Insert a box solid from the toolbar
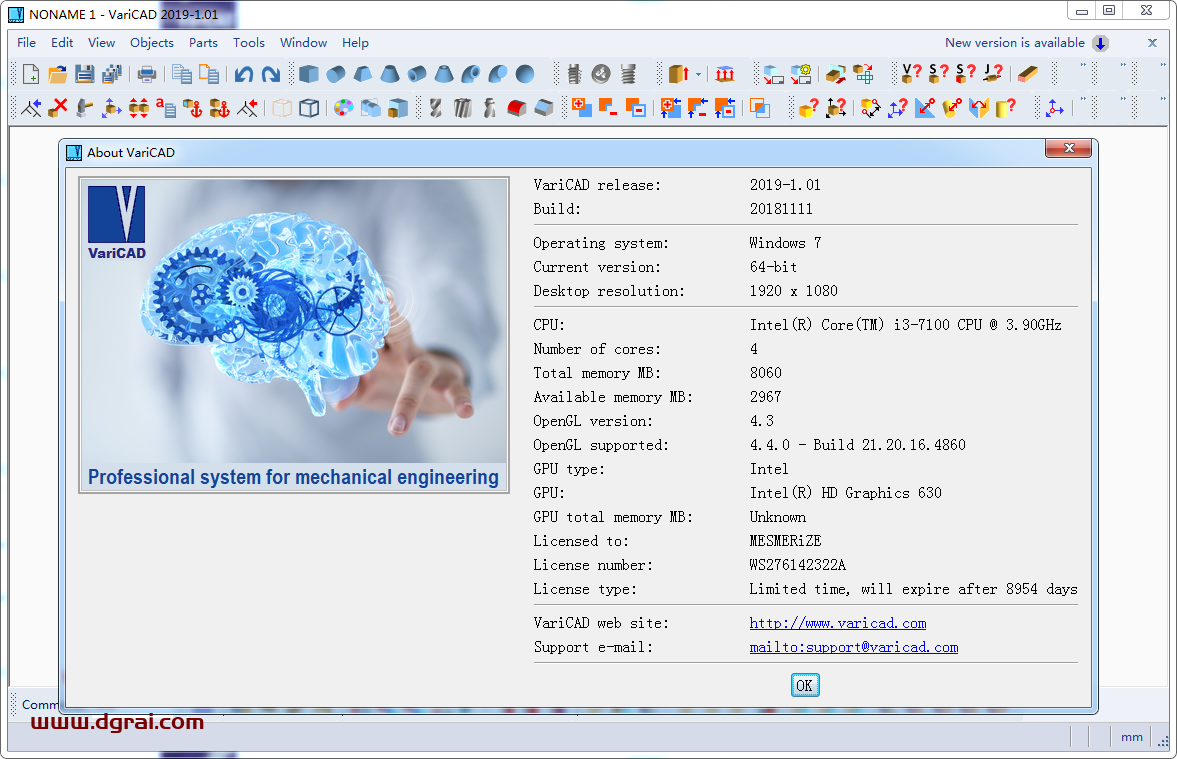Image resolution: width=1177 pixels, height=759 pixels. click(x=309, y=74)
